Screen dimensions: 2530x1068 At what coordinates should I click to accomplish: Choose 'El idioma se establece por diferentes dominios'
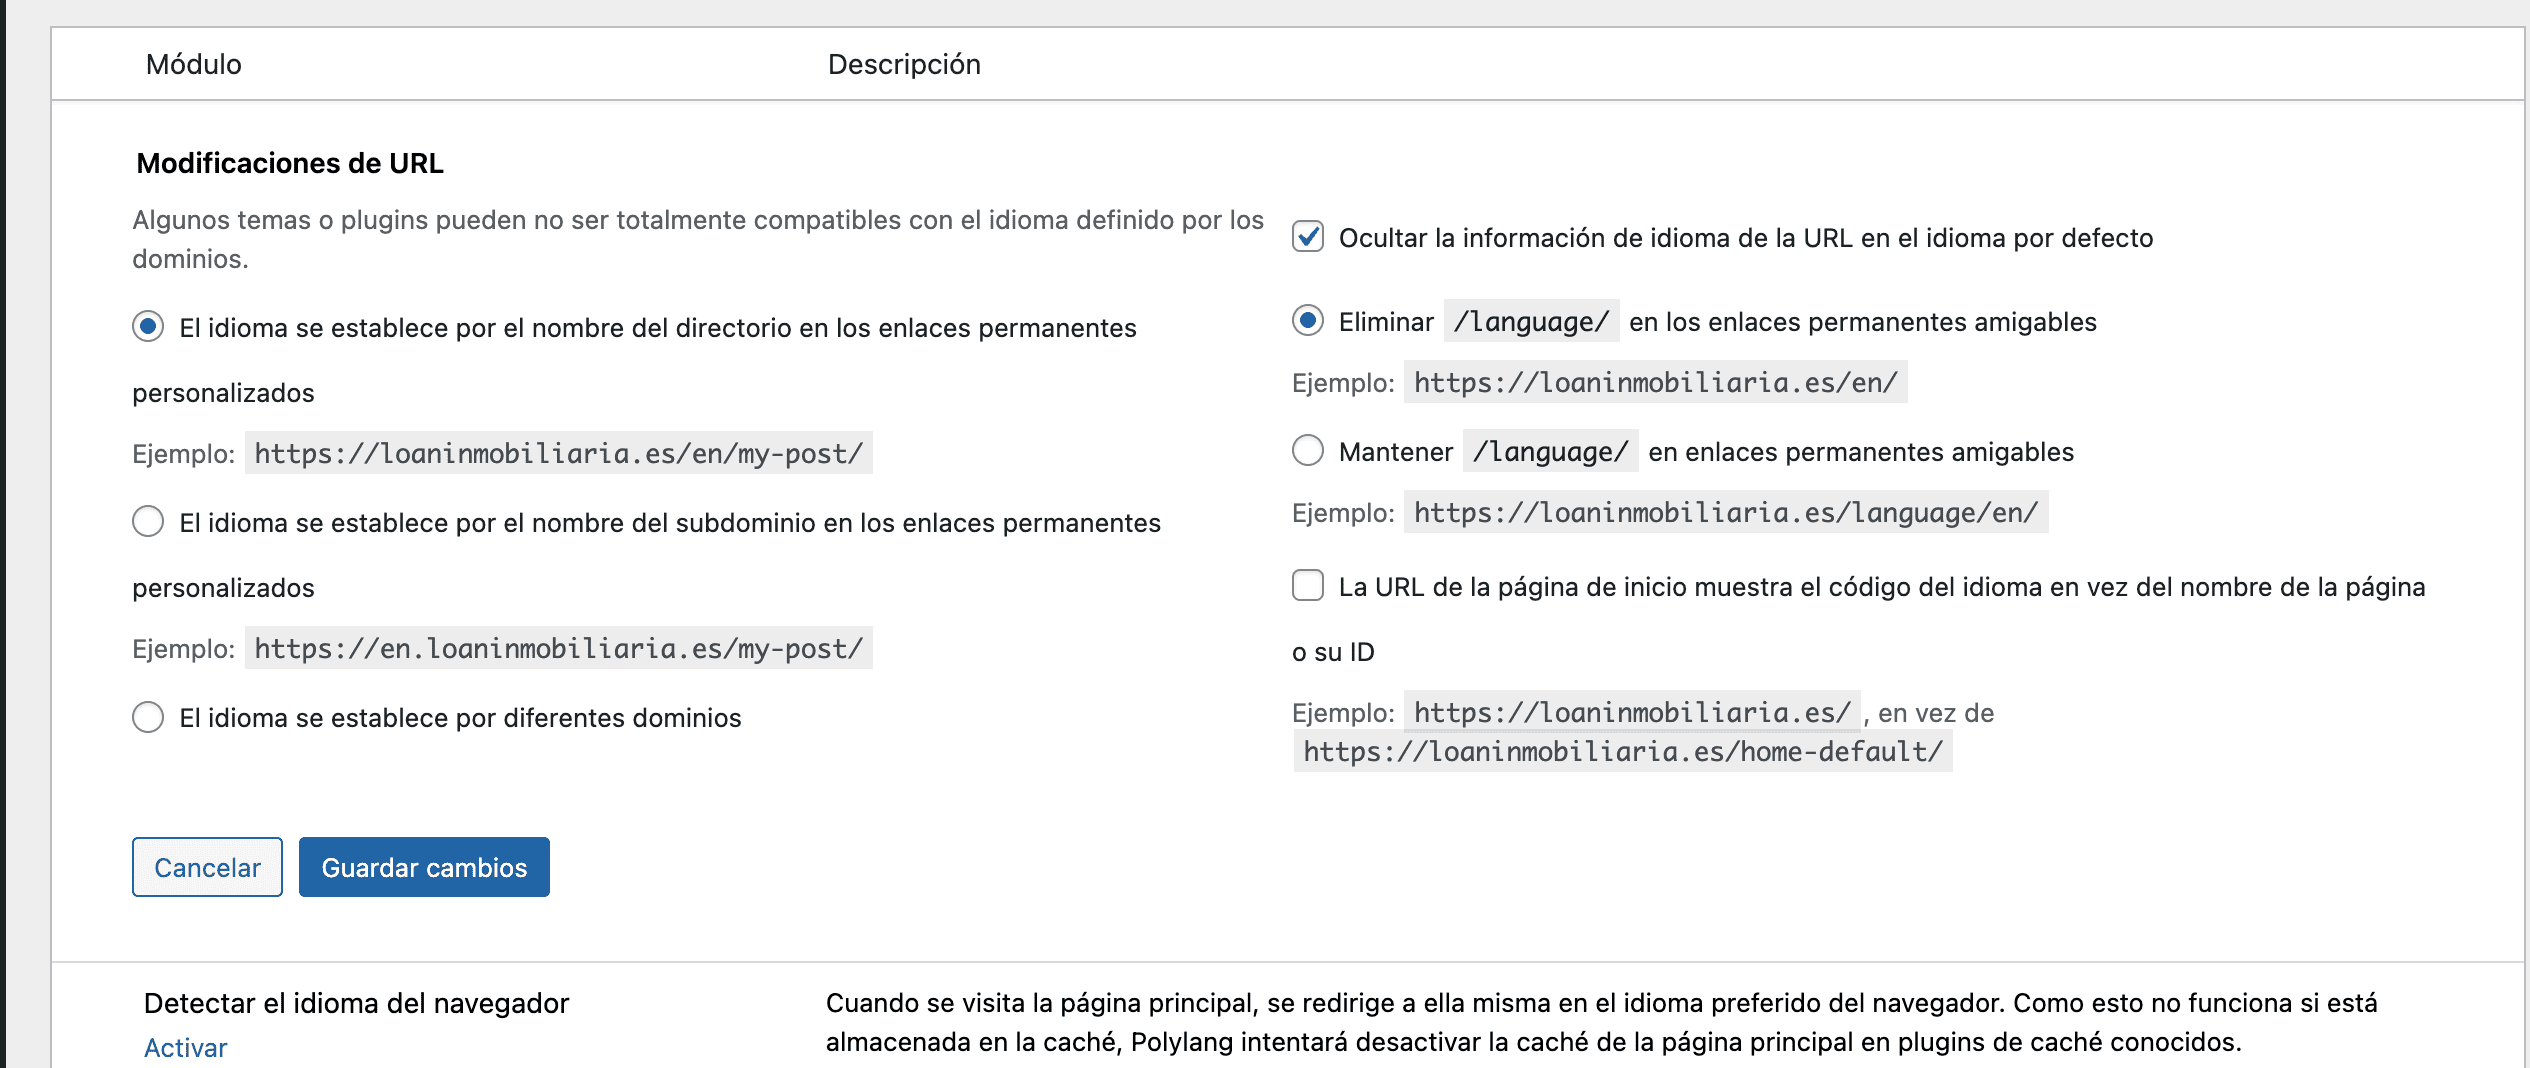tap(148, 717)
